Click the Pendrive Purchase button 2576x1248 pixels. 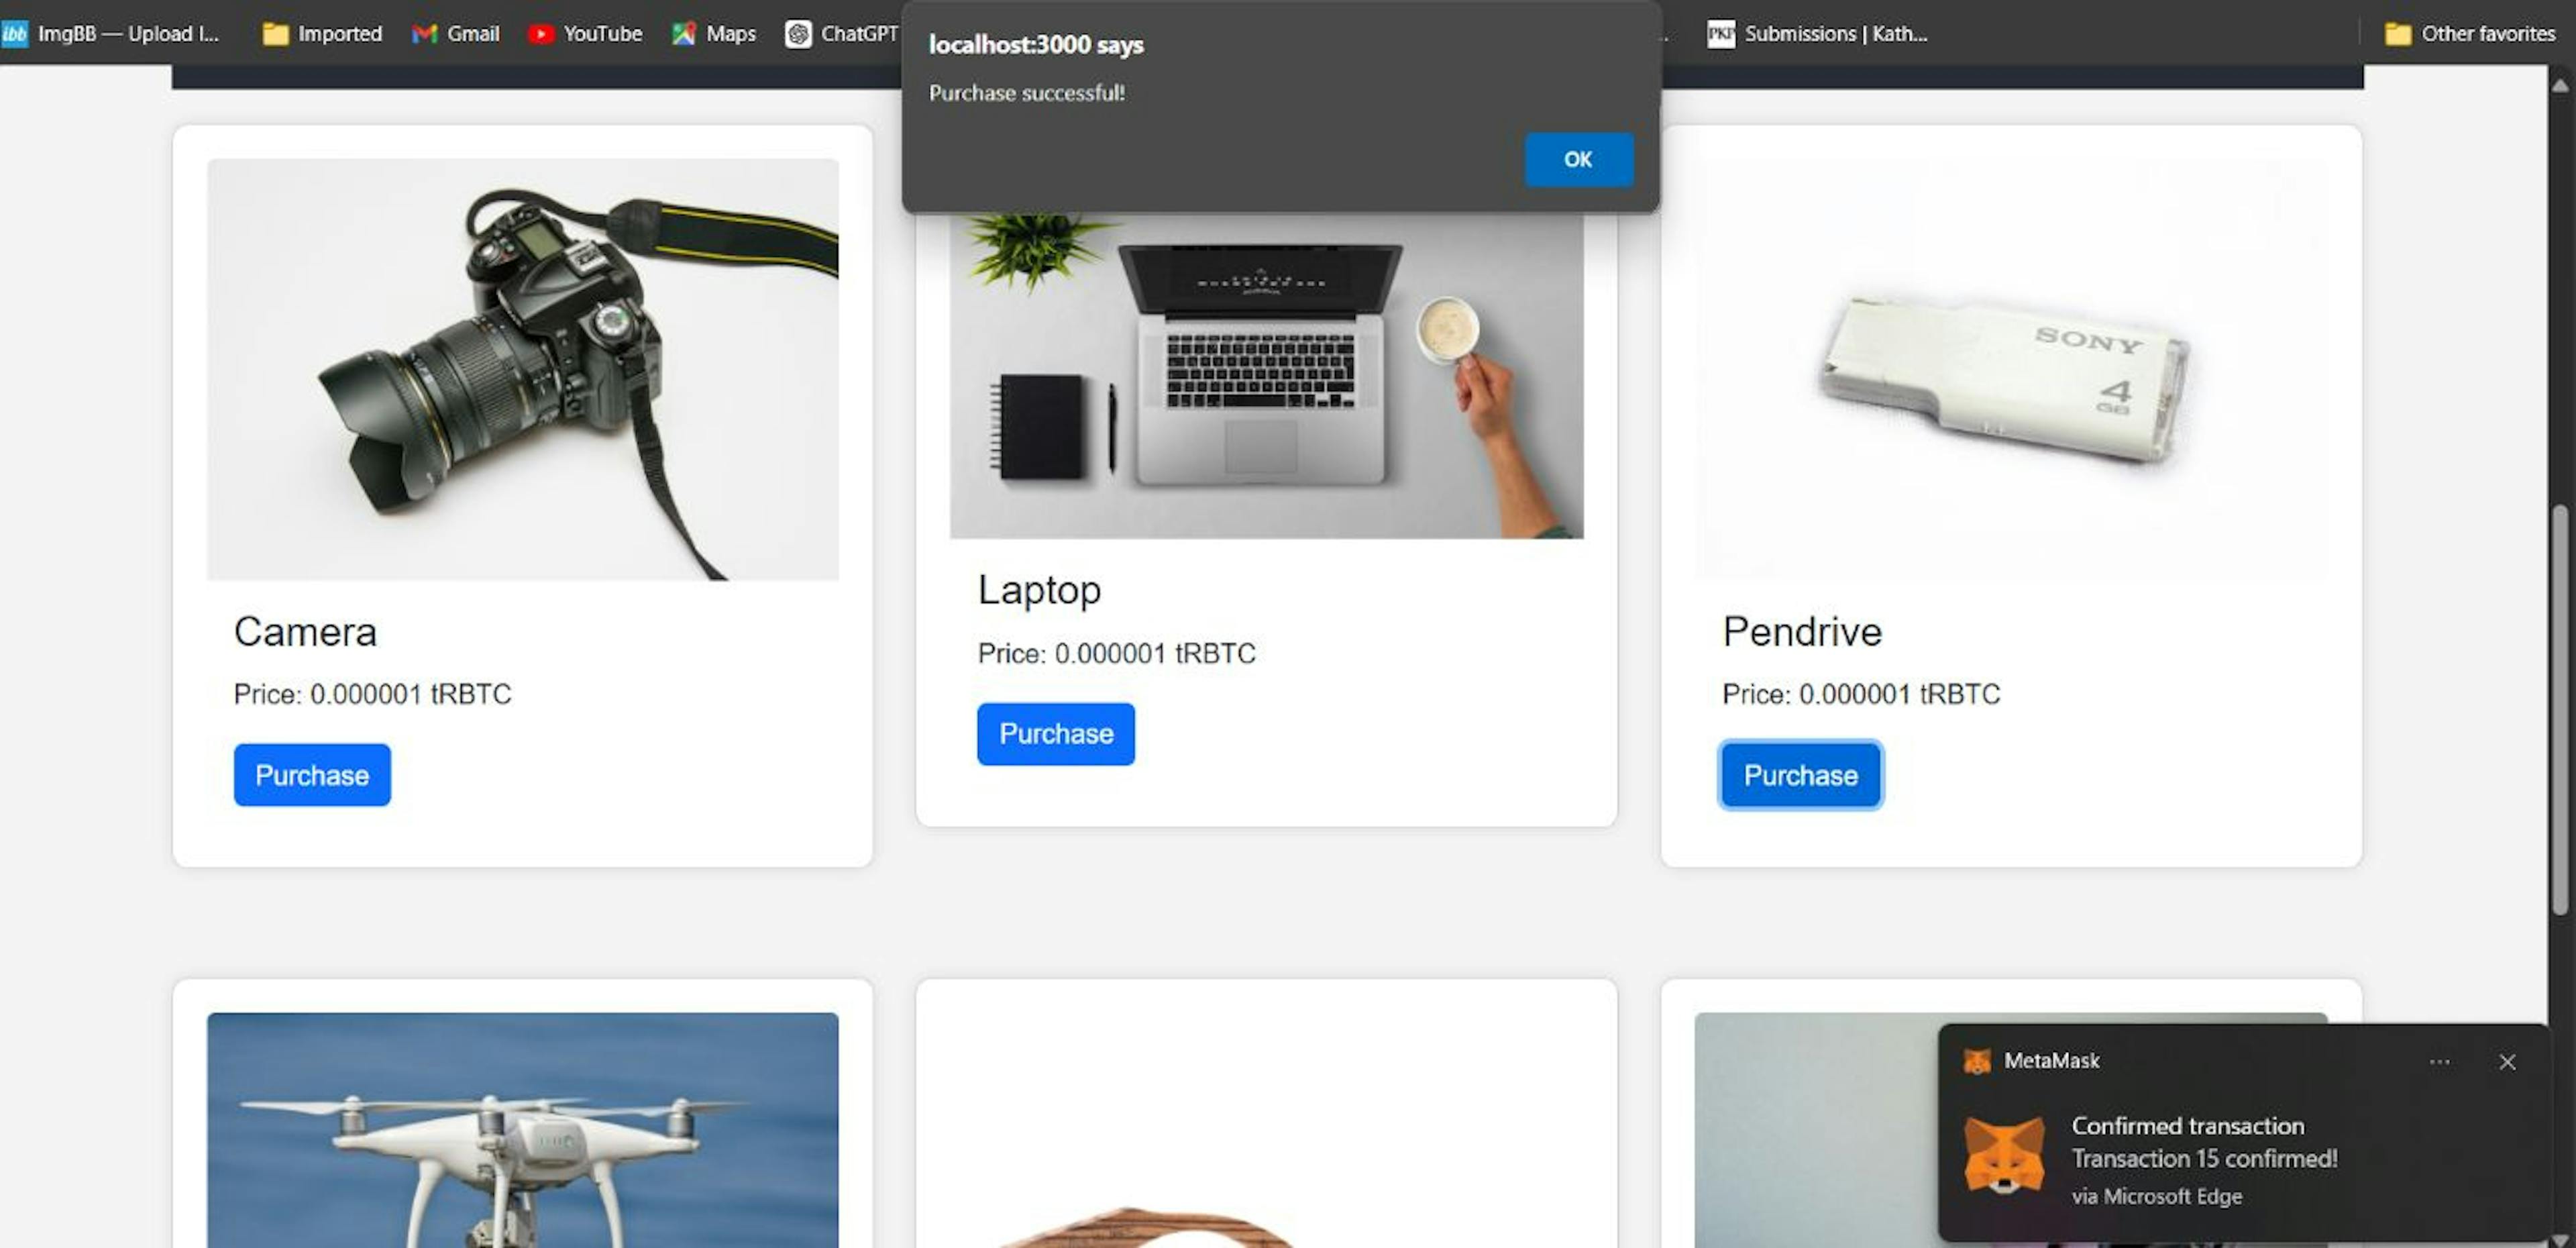(1799, 775)
